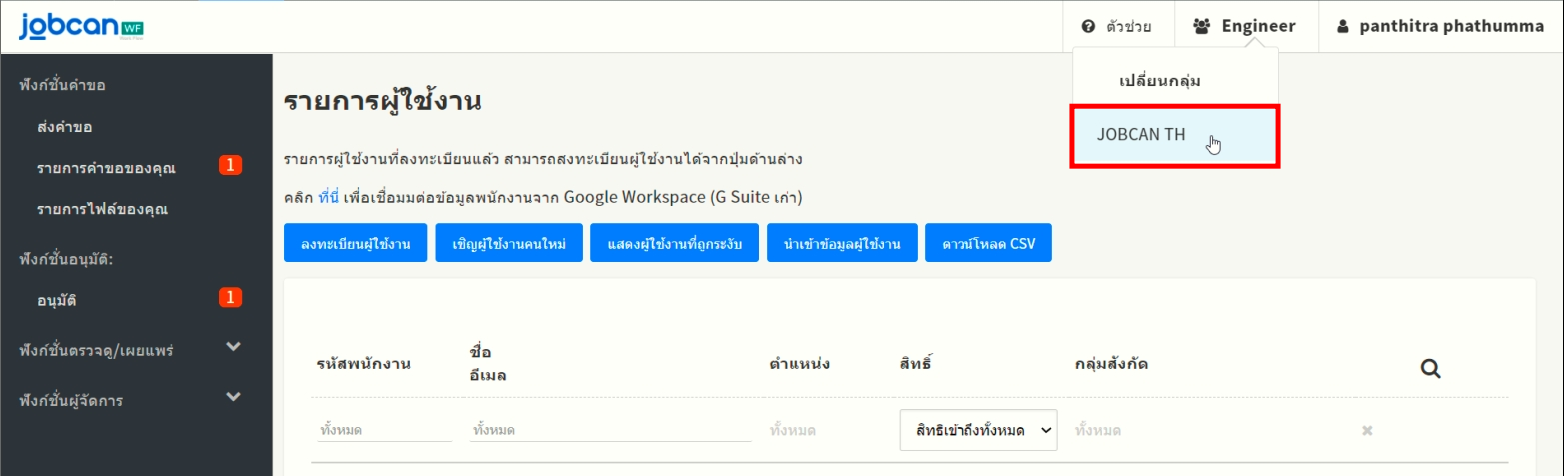Open the สิทธิเข้าถึงทั้งหมด permission dropdown
The height and width of the screenshot is (476, 1564).
[978, 430]
